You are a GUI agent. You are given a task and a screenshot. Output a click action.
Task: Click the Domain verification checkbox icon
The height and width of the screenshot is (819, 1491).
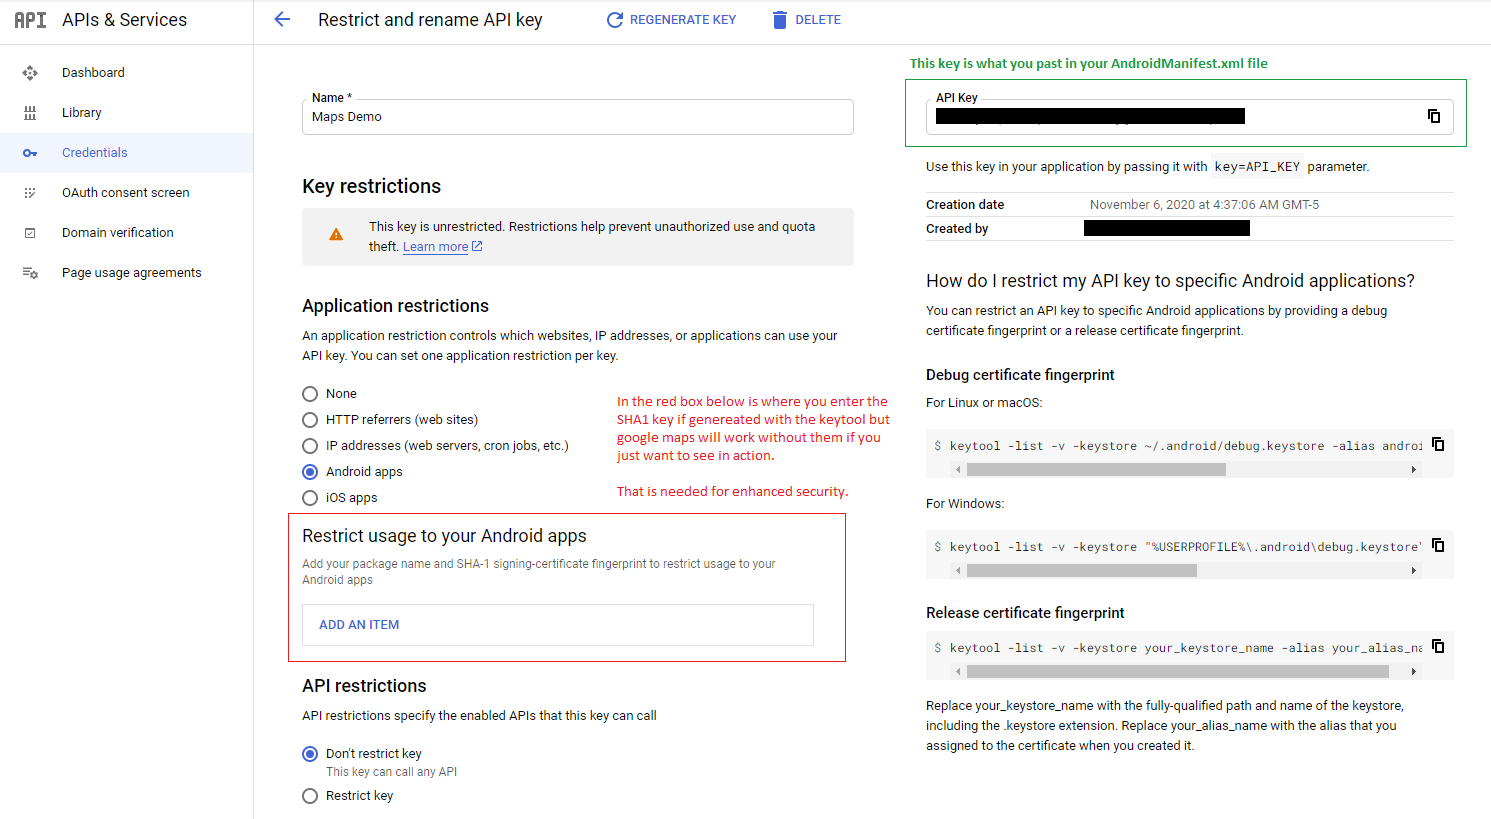point(30,233)
